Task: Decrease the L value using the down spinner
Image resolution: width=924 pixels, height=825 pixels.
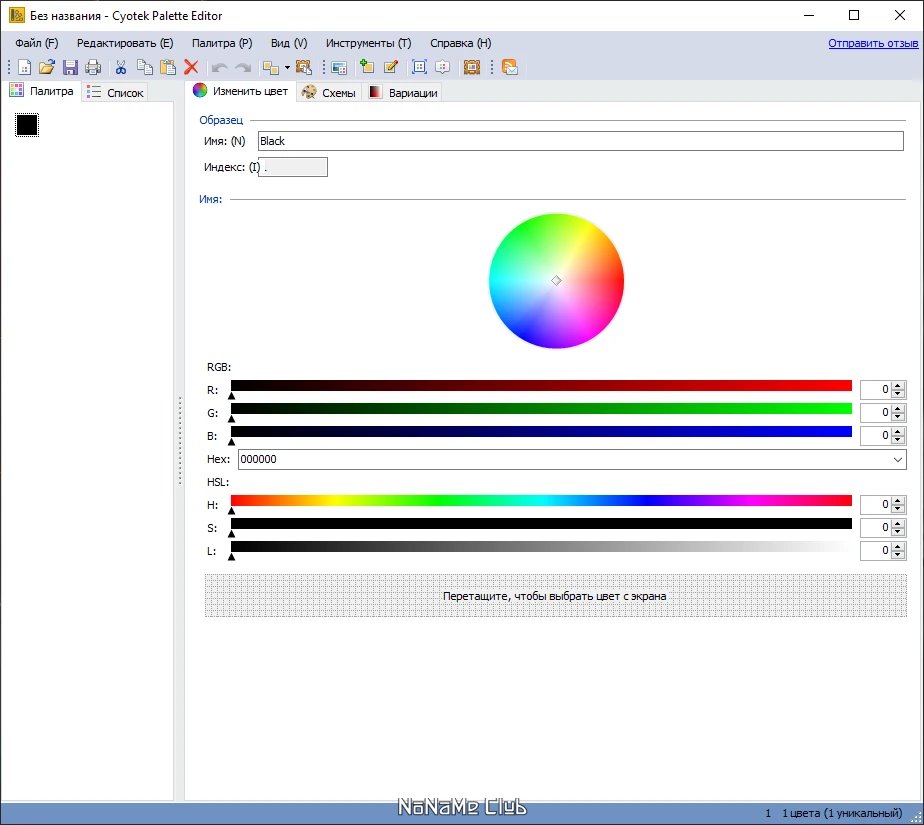Action: (x=898, y=555)
